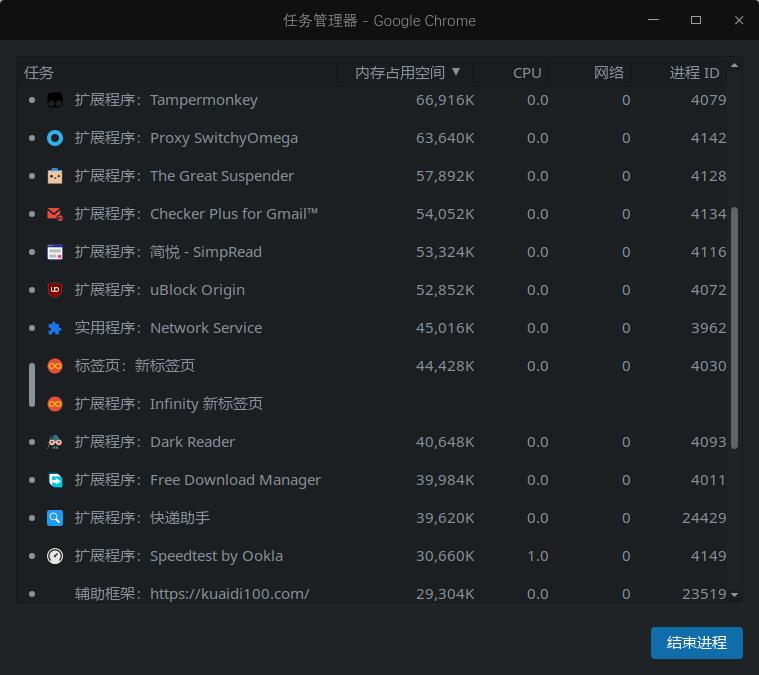This screenshot has height=675, width=759.
Task: Select the Tampermonkey extension icon
Action: (55, 100)
